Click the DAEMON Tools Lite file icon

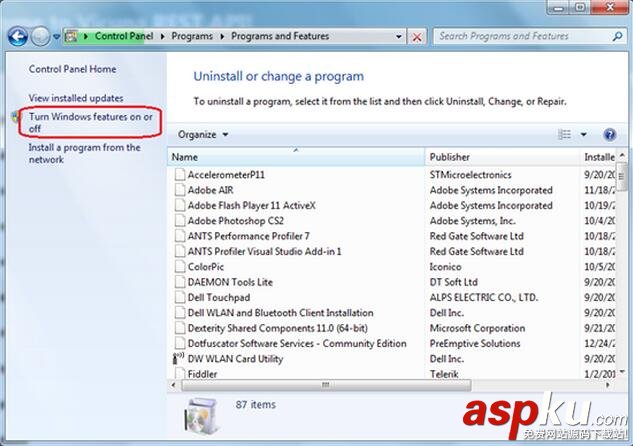(180, 282)
